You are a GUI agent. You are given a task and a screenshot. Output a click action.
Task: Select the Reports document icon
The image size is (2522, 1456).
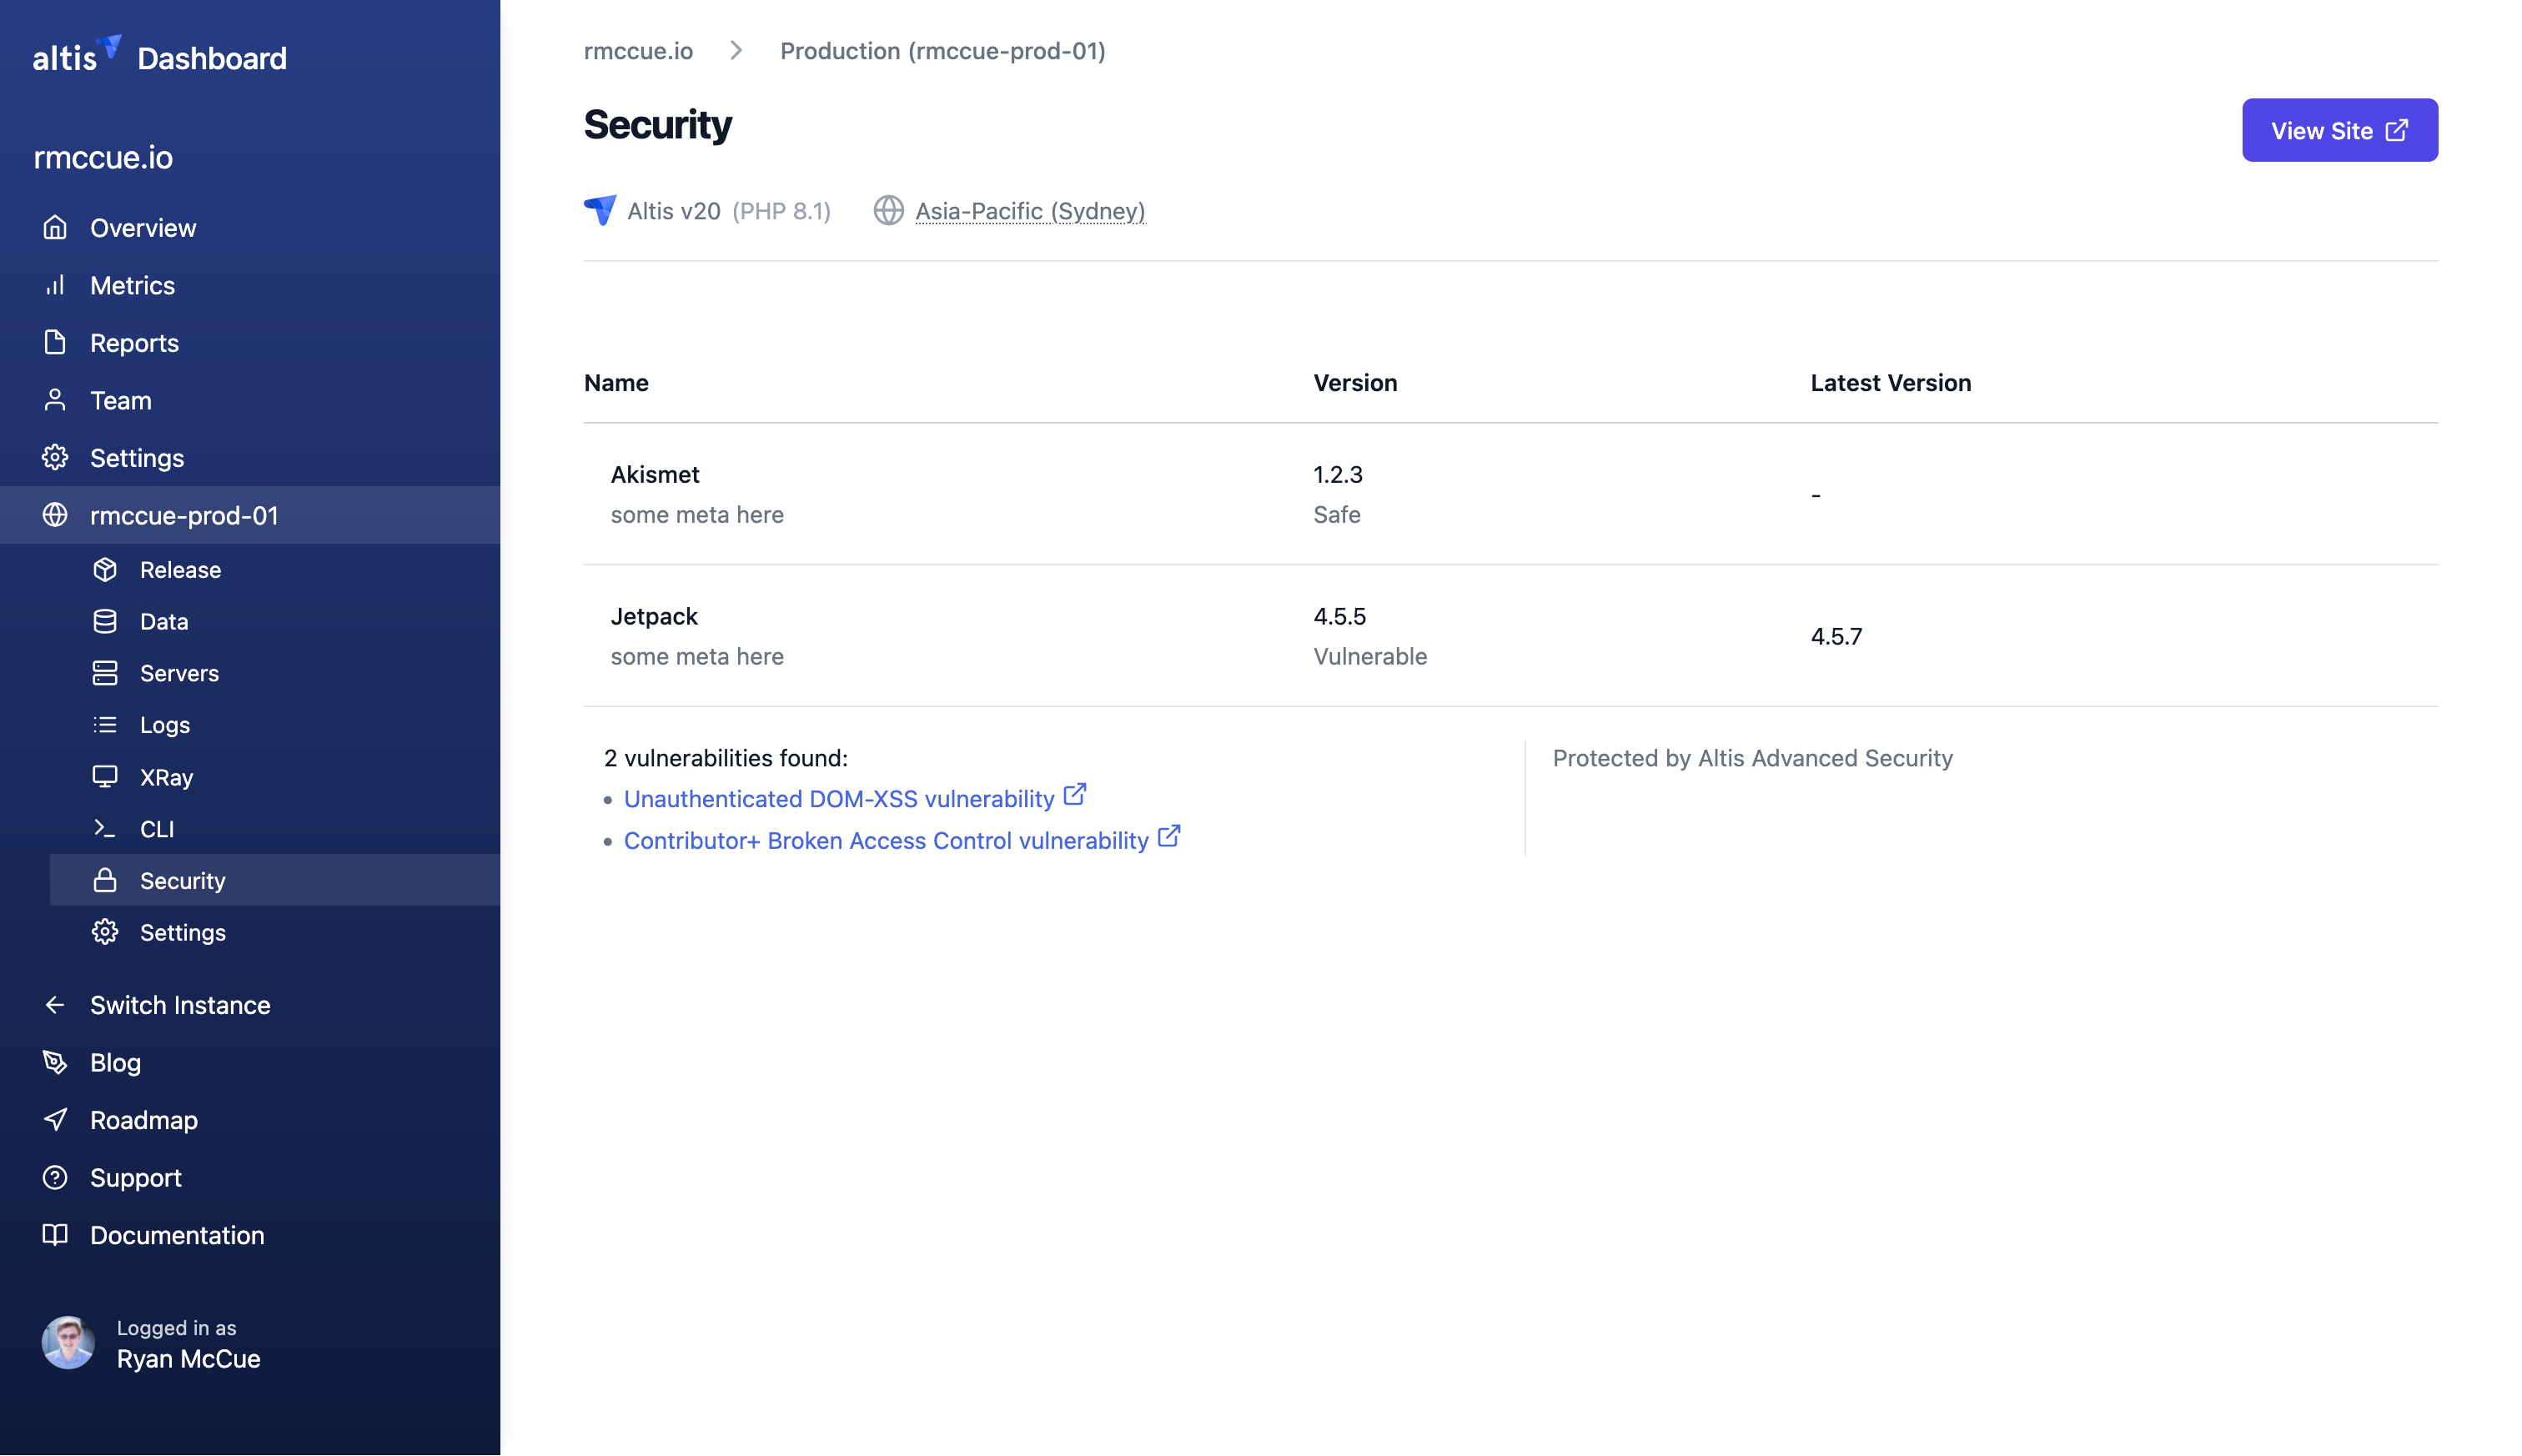click(55, 342)
